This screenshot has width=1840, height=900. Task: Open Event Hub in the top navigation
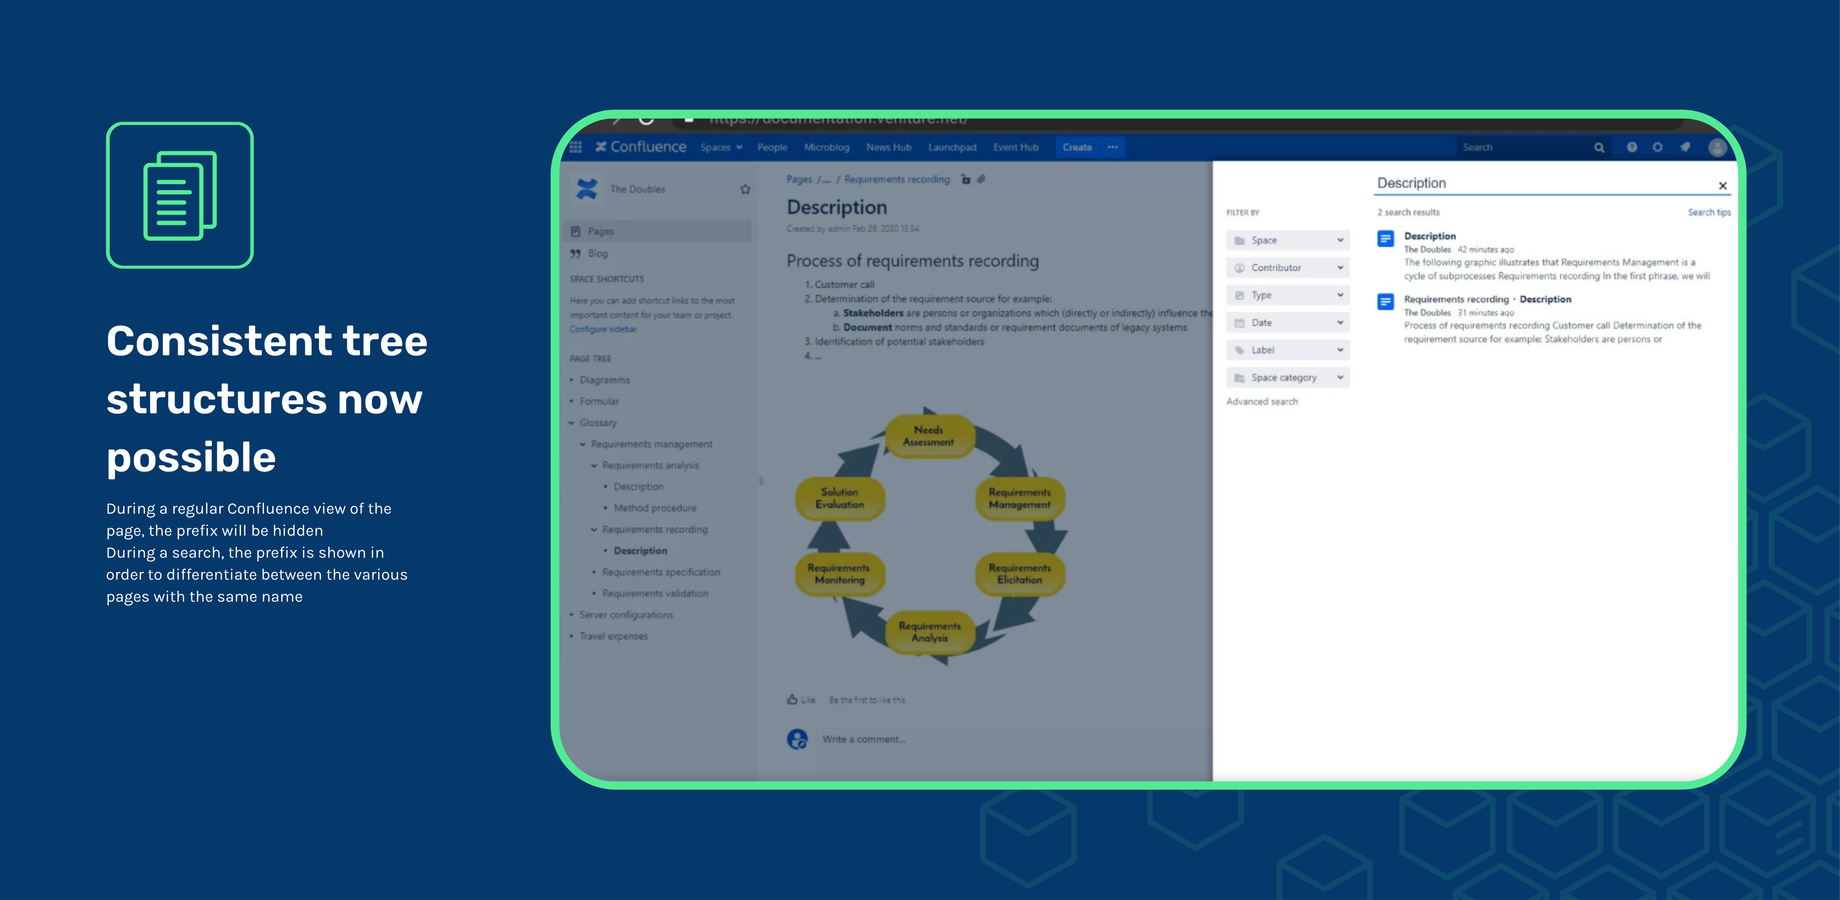[1016, 148]
